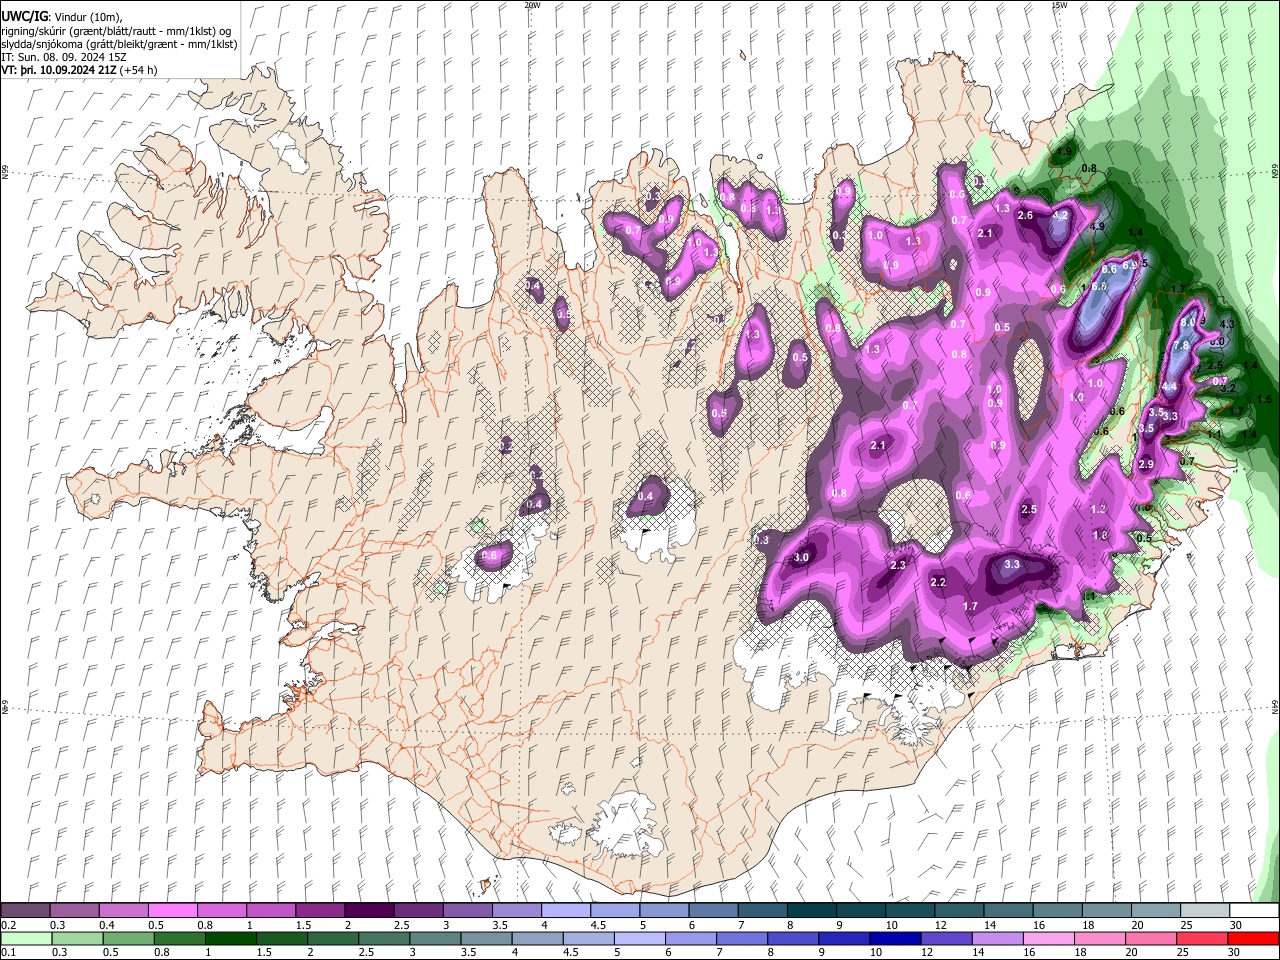Click the '9' label in upper legend row

pos(839,925)
